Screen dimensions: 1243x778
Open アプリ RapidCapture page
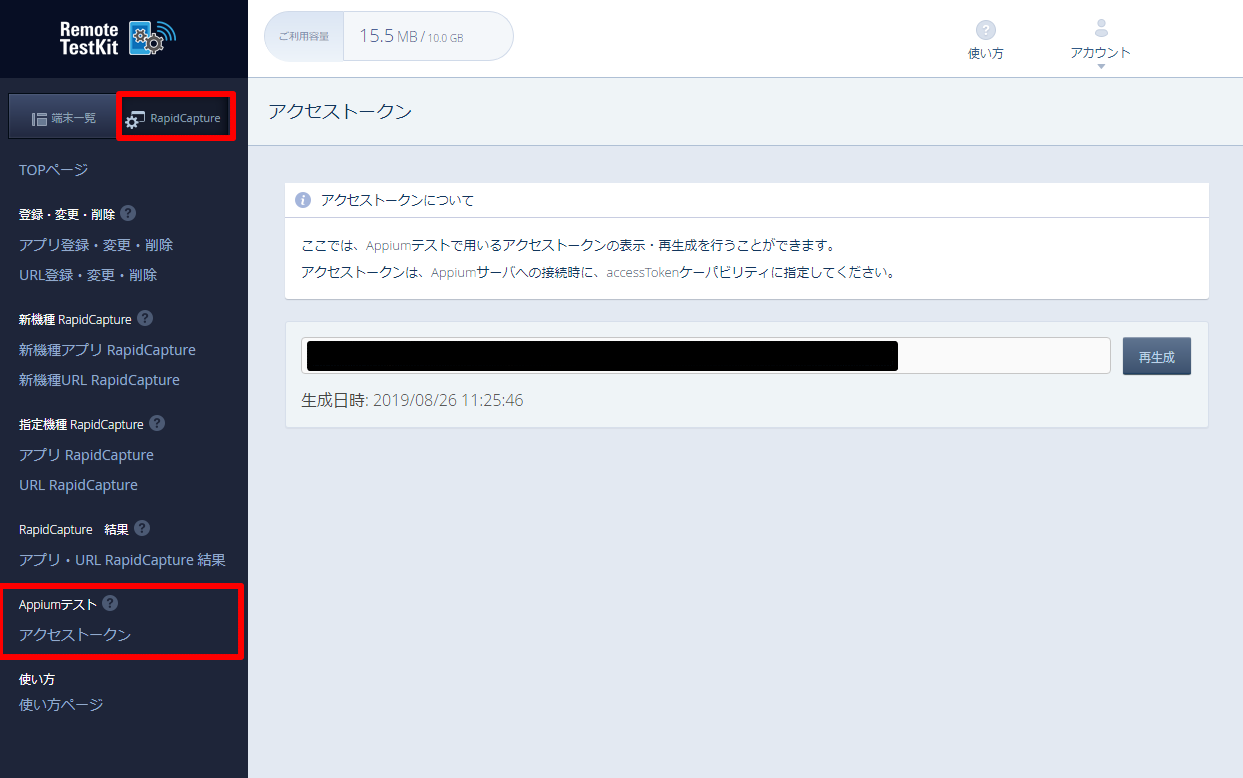coord(86,455)
